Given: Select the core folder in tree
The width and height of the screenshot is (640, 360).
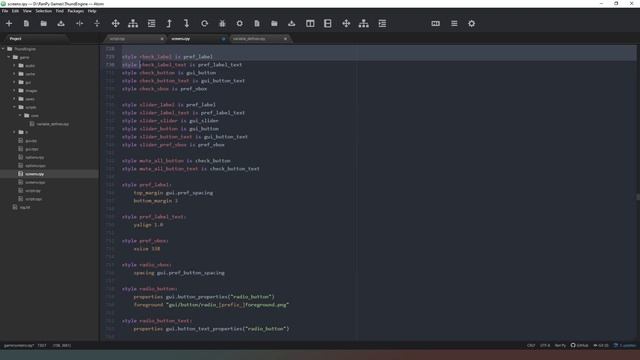Looking at the screenshot, I should pos(35,116).
